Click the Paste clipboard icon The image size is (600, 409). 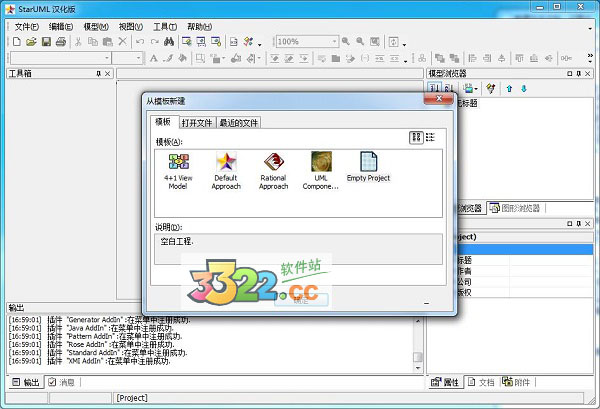point(108,41)
